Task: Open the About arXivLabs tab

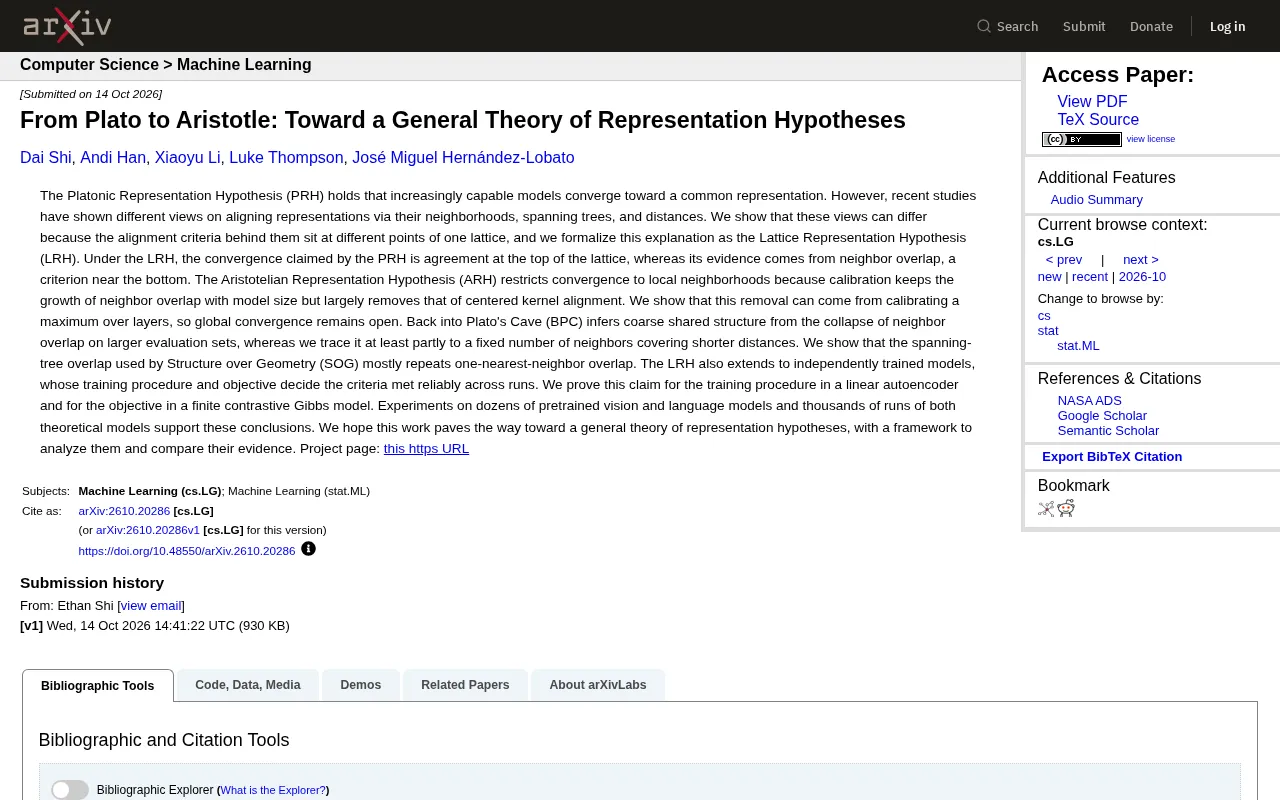Action: (x=598, y=685)
